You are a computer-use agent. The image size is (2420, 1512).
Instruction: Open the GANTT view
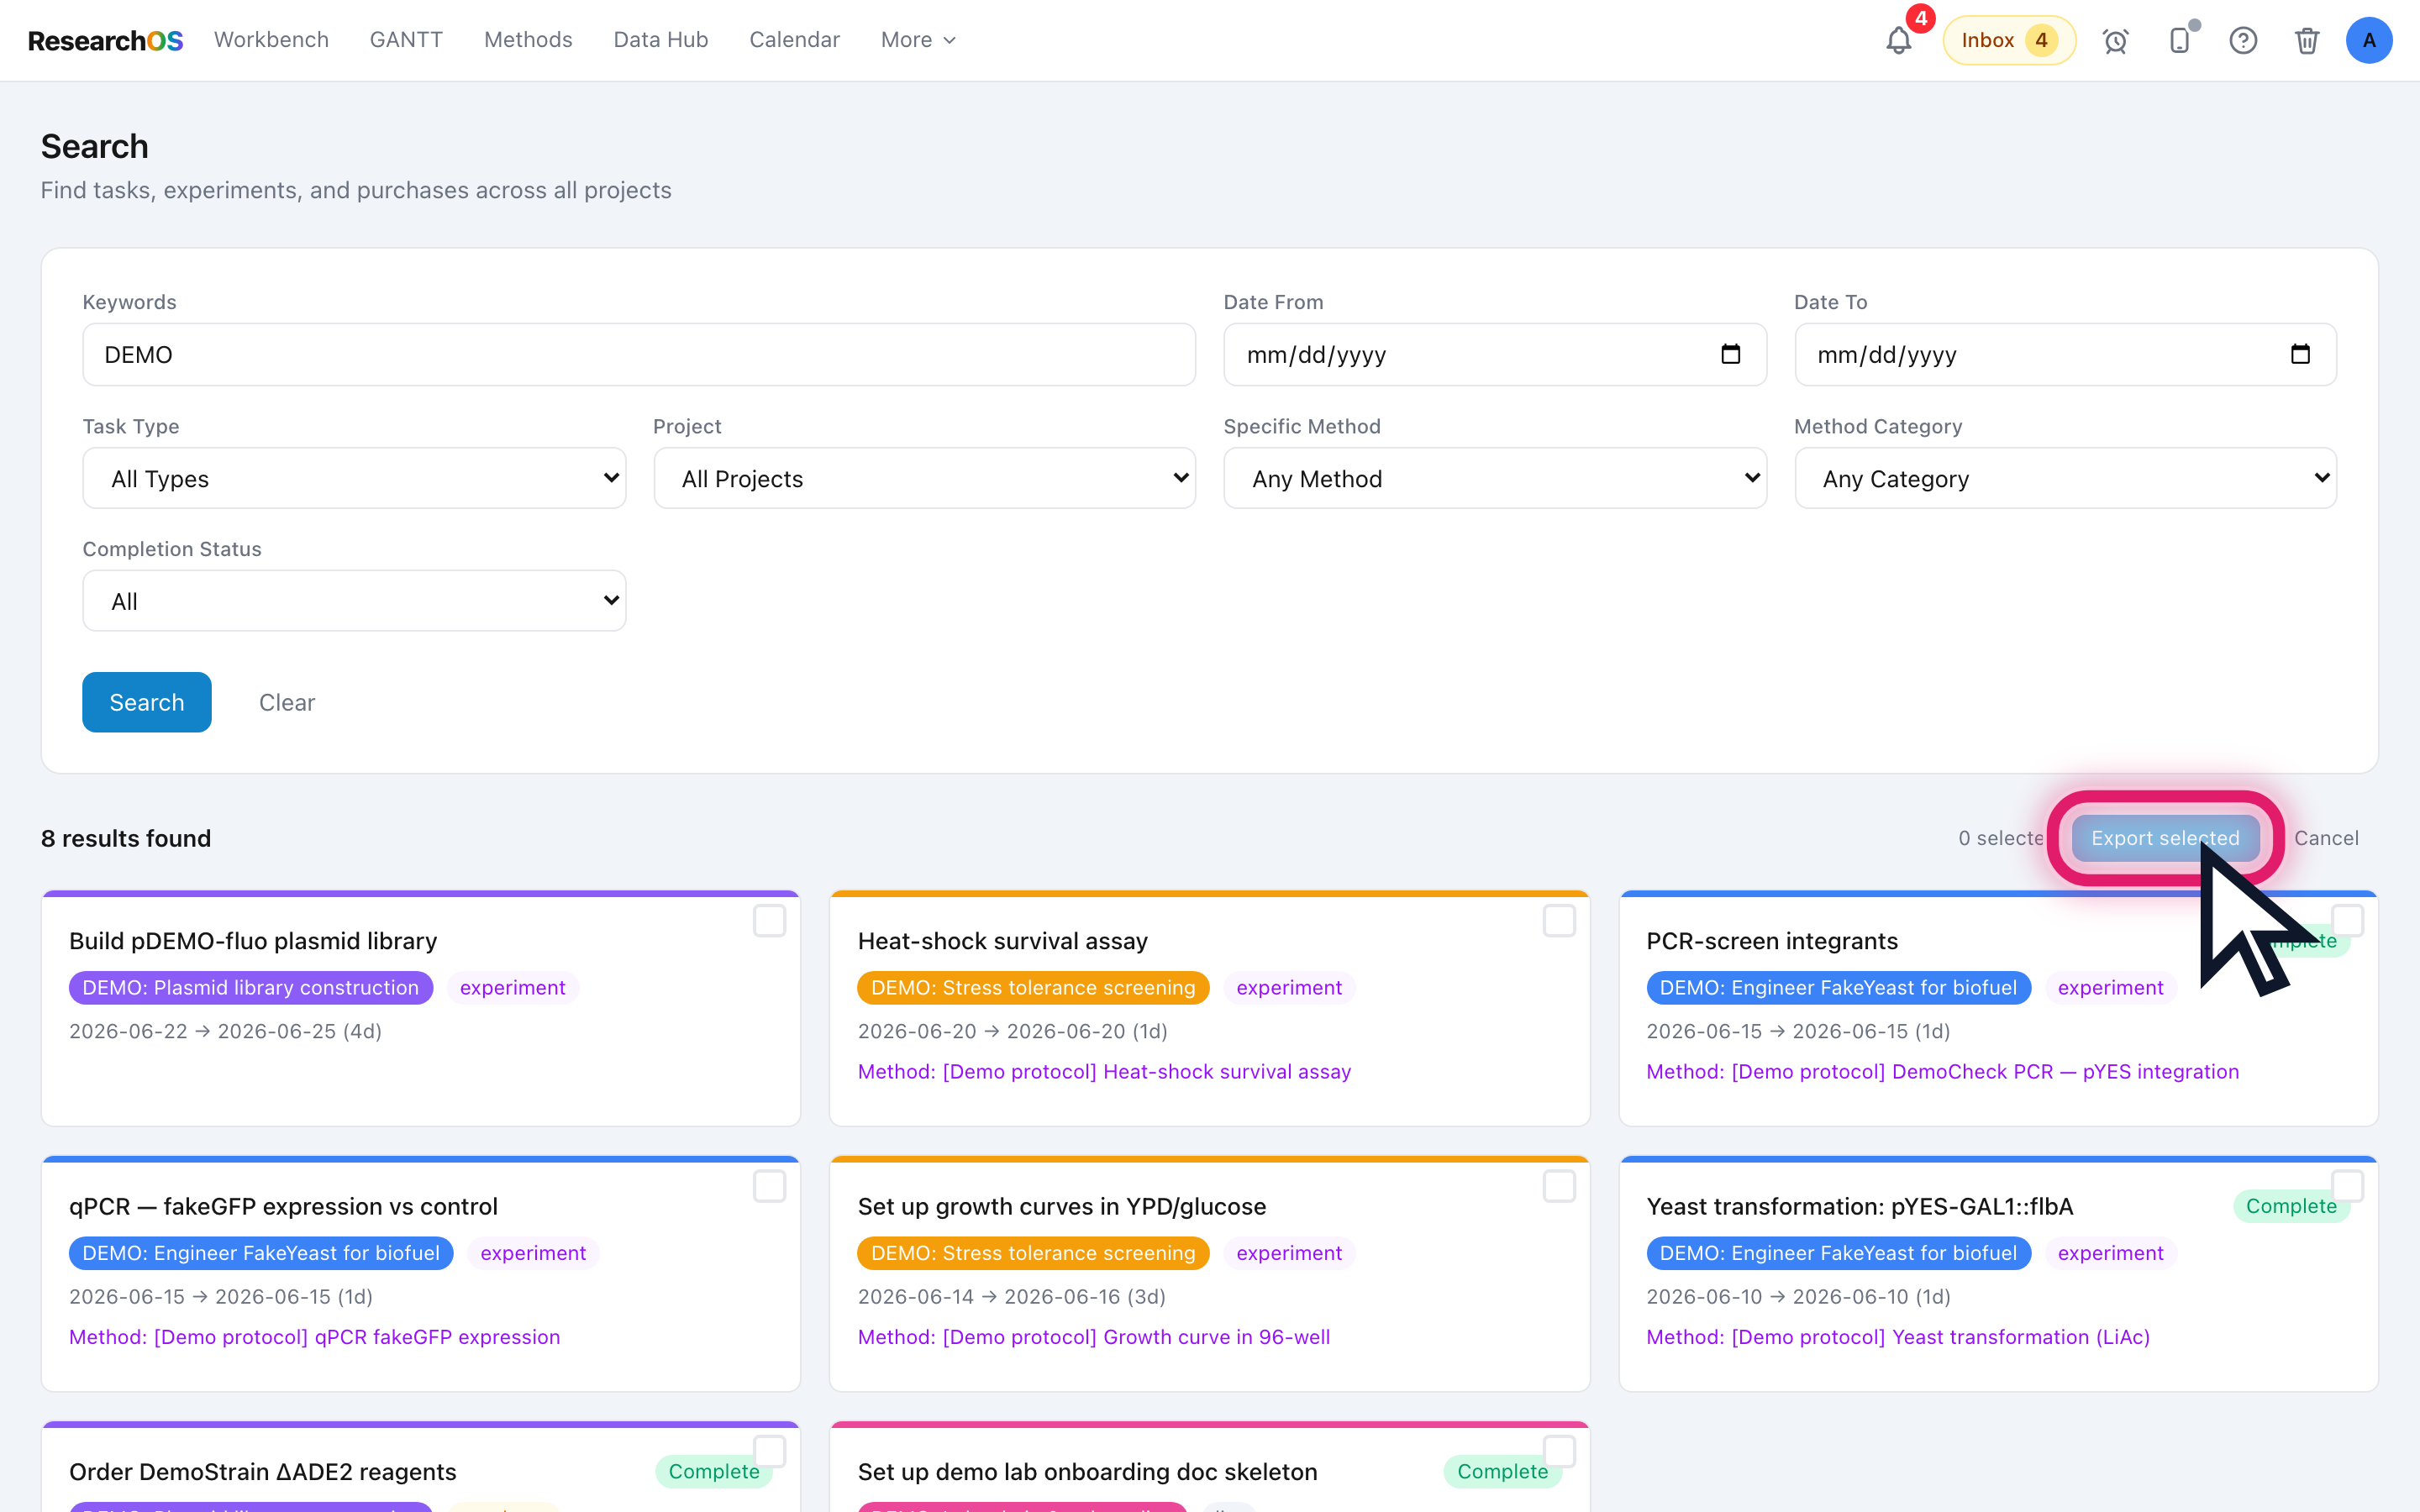point(406,40)
